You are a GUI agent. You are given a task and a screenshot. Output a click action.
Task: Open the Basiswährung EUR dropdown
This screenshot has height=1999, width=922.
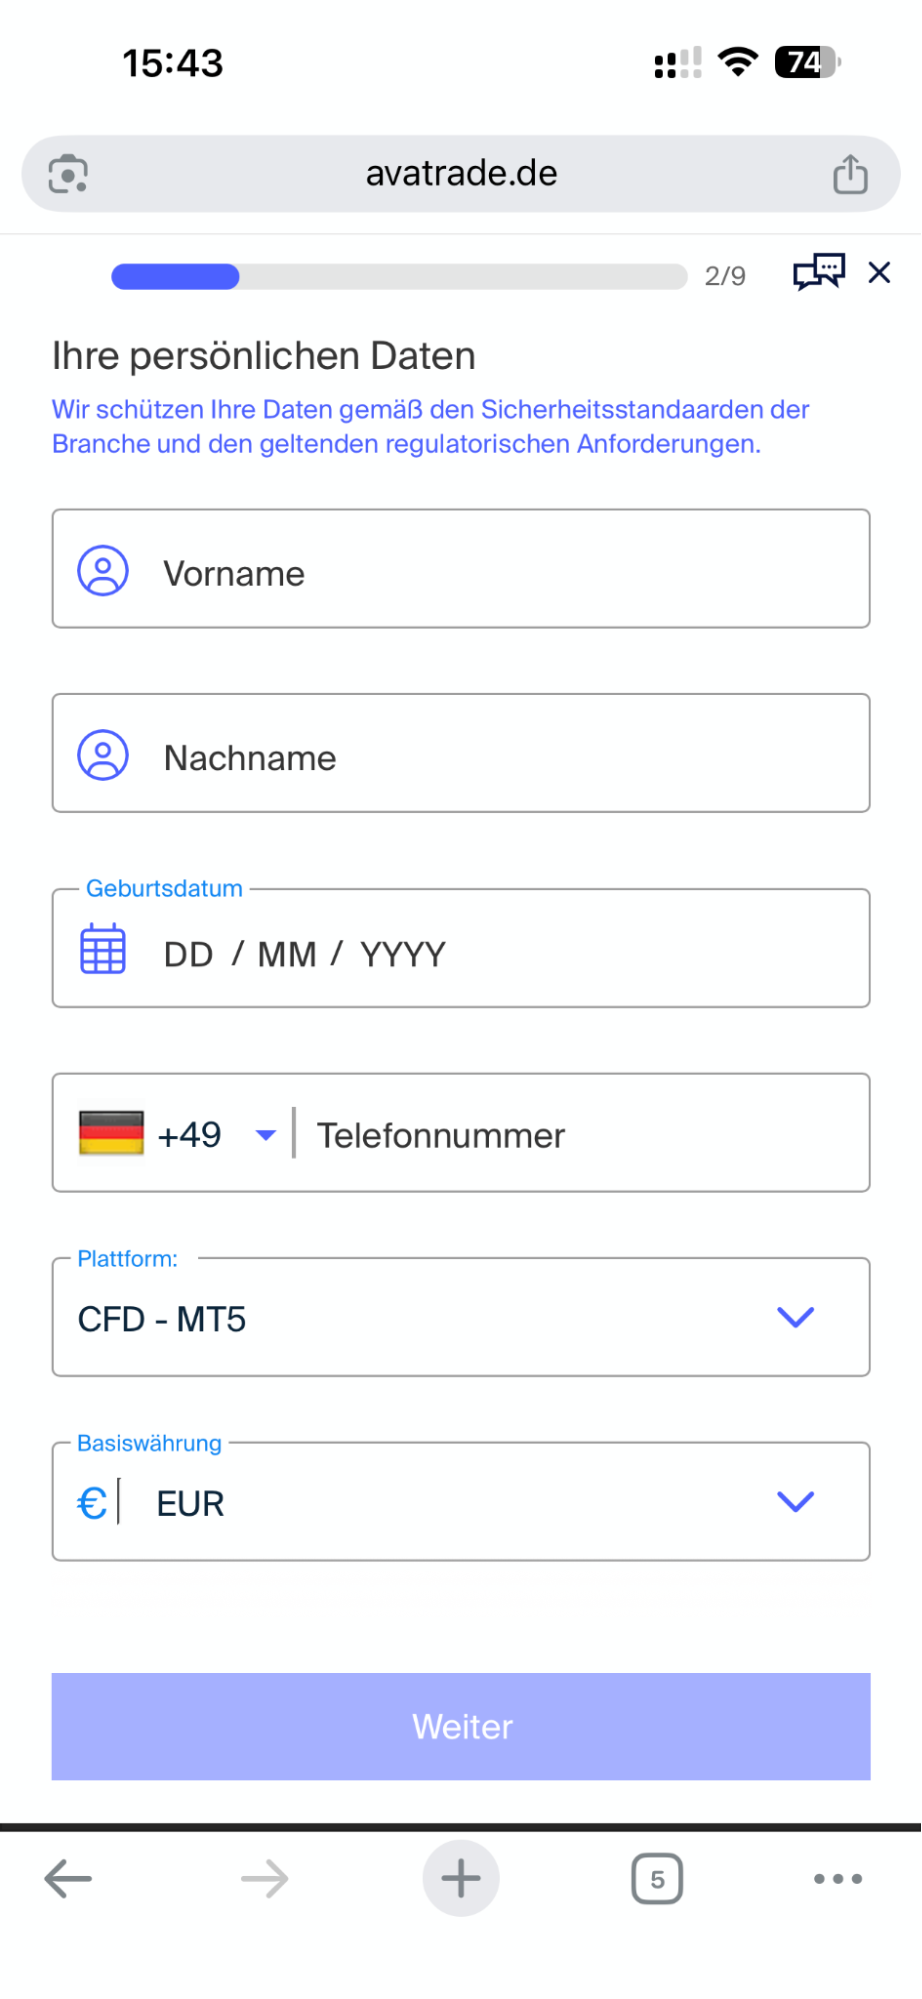[x=461, y=1502]
